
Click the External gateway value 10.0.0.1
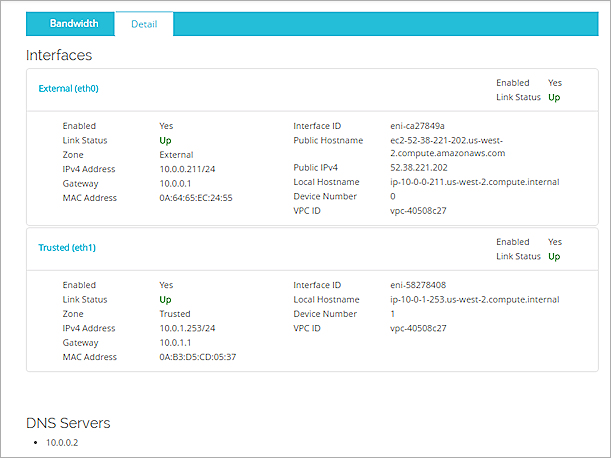coord(180,184)
